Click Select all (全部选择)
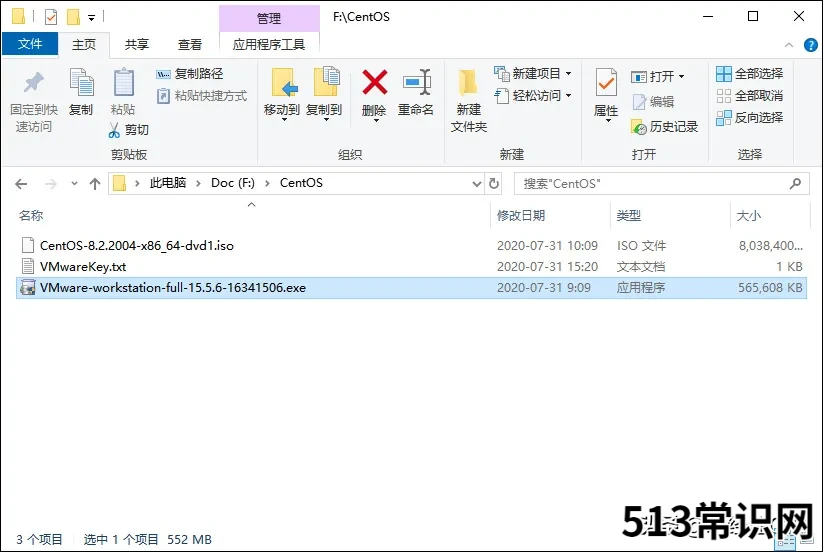The image size is (823, 552). (x=750, y=74)
